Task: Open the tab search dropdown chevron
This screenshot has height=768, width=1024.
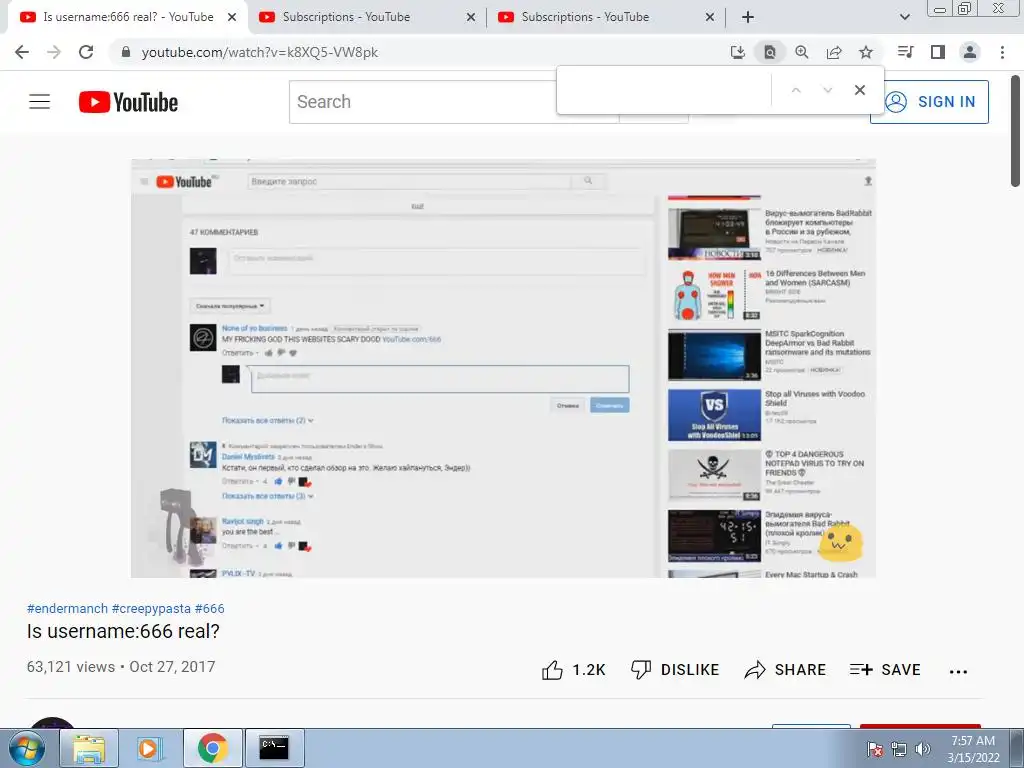Action: tap(904, 17)
